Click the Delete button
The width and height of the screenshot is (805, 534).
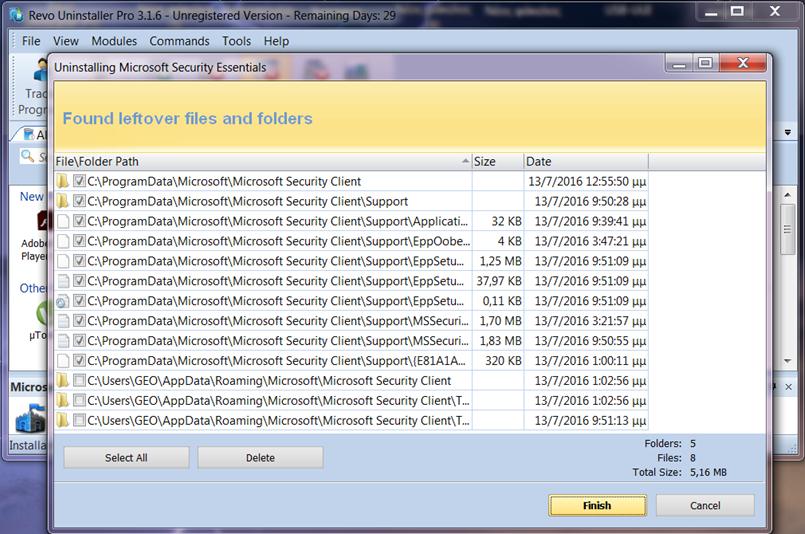260,457
